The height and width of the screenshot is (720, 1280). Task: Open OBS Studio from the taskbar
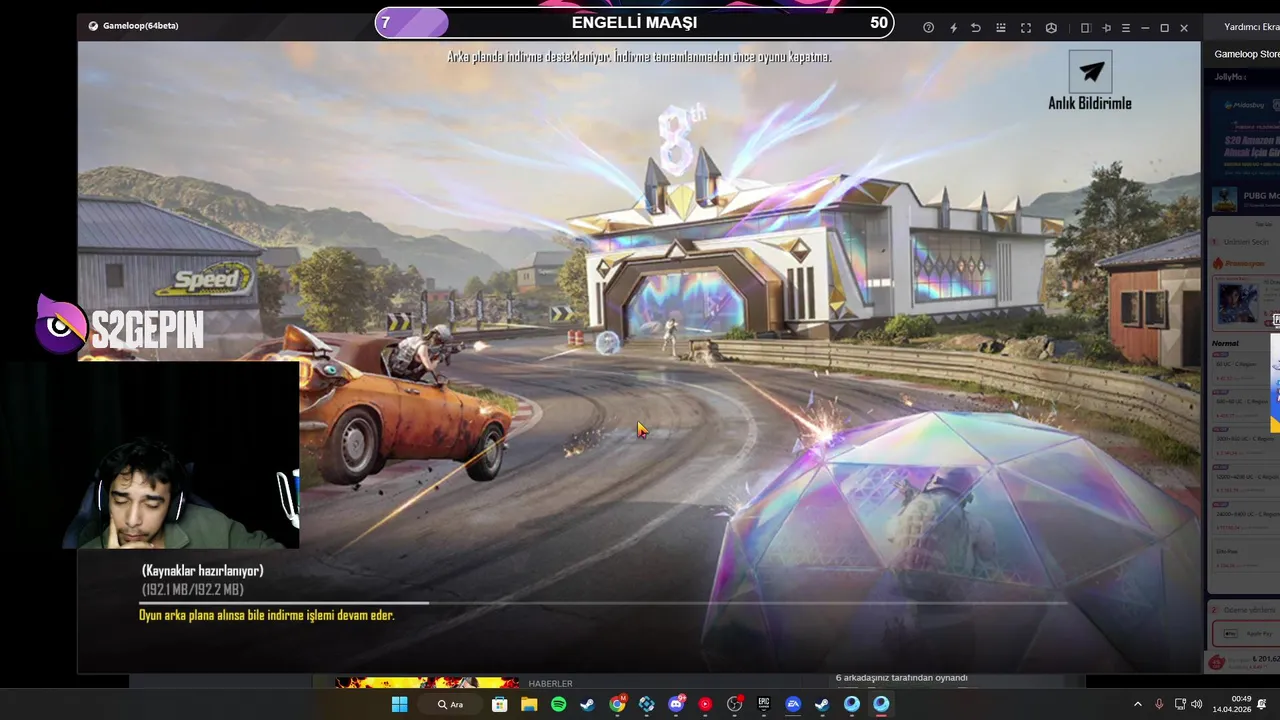click(735, 704)
